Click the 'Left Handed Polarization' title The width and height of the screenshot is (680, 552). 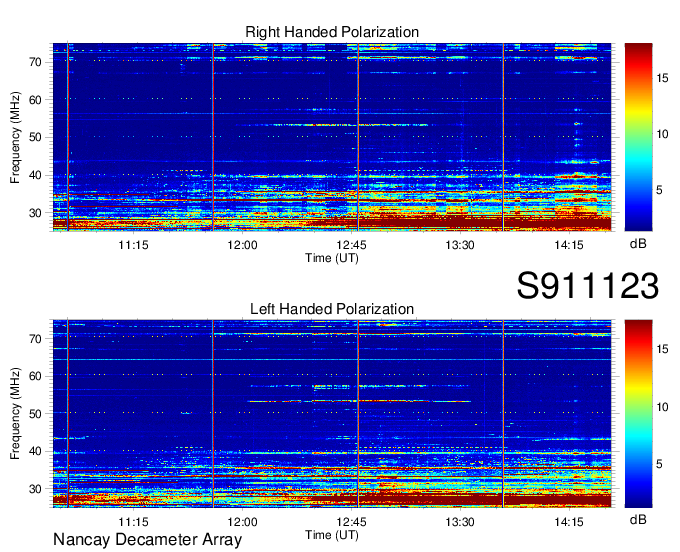332,309
